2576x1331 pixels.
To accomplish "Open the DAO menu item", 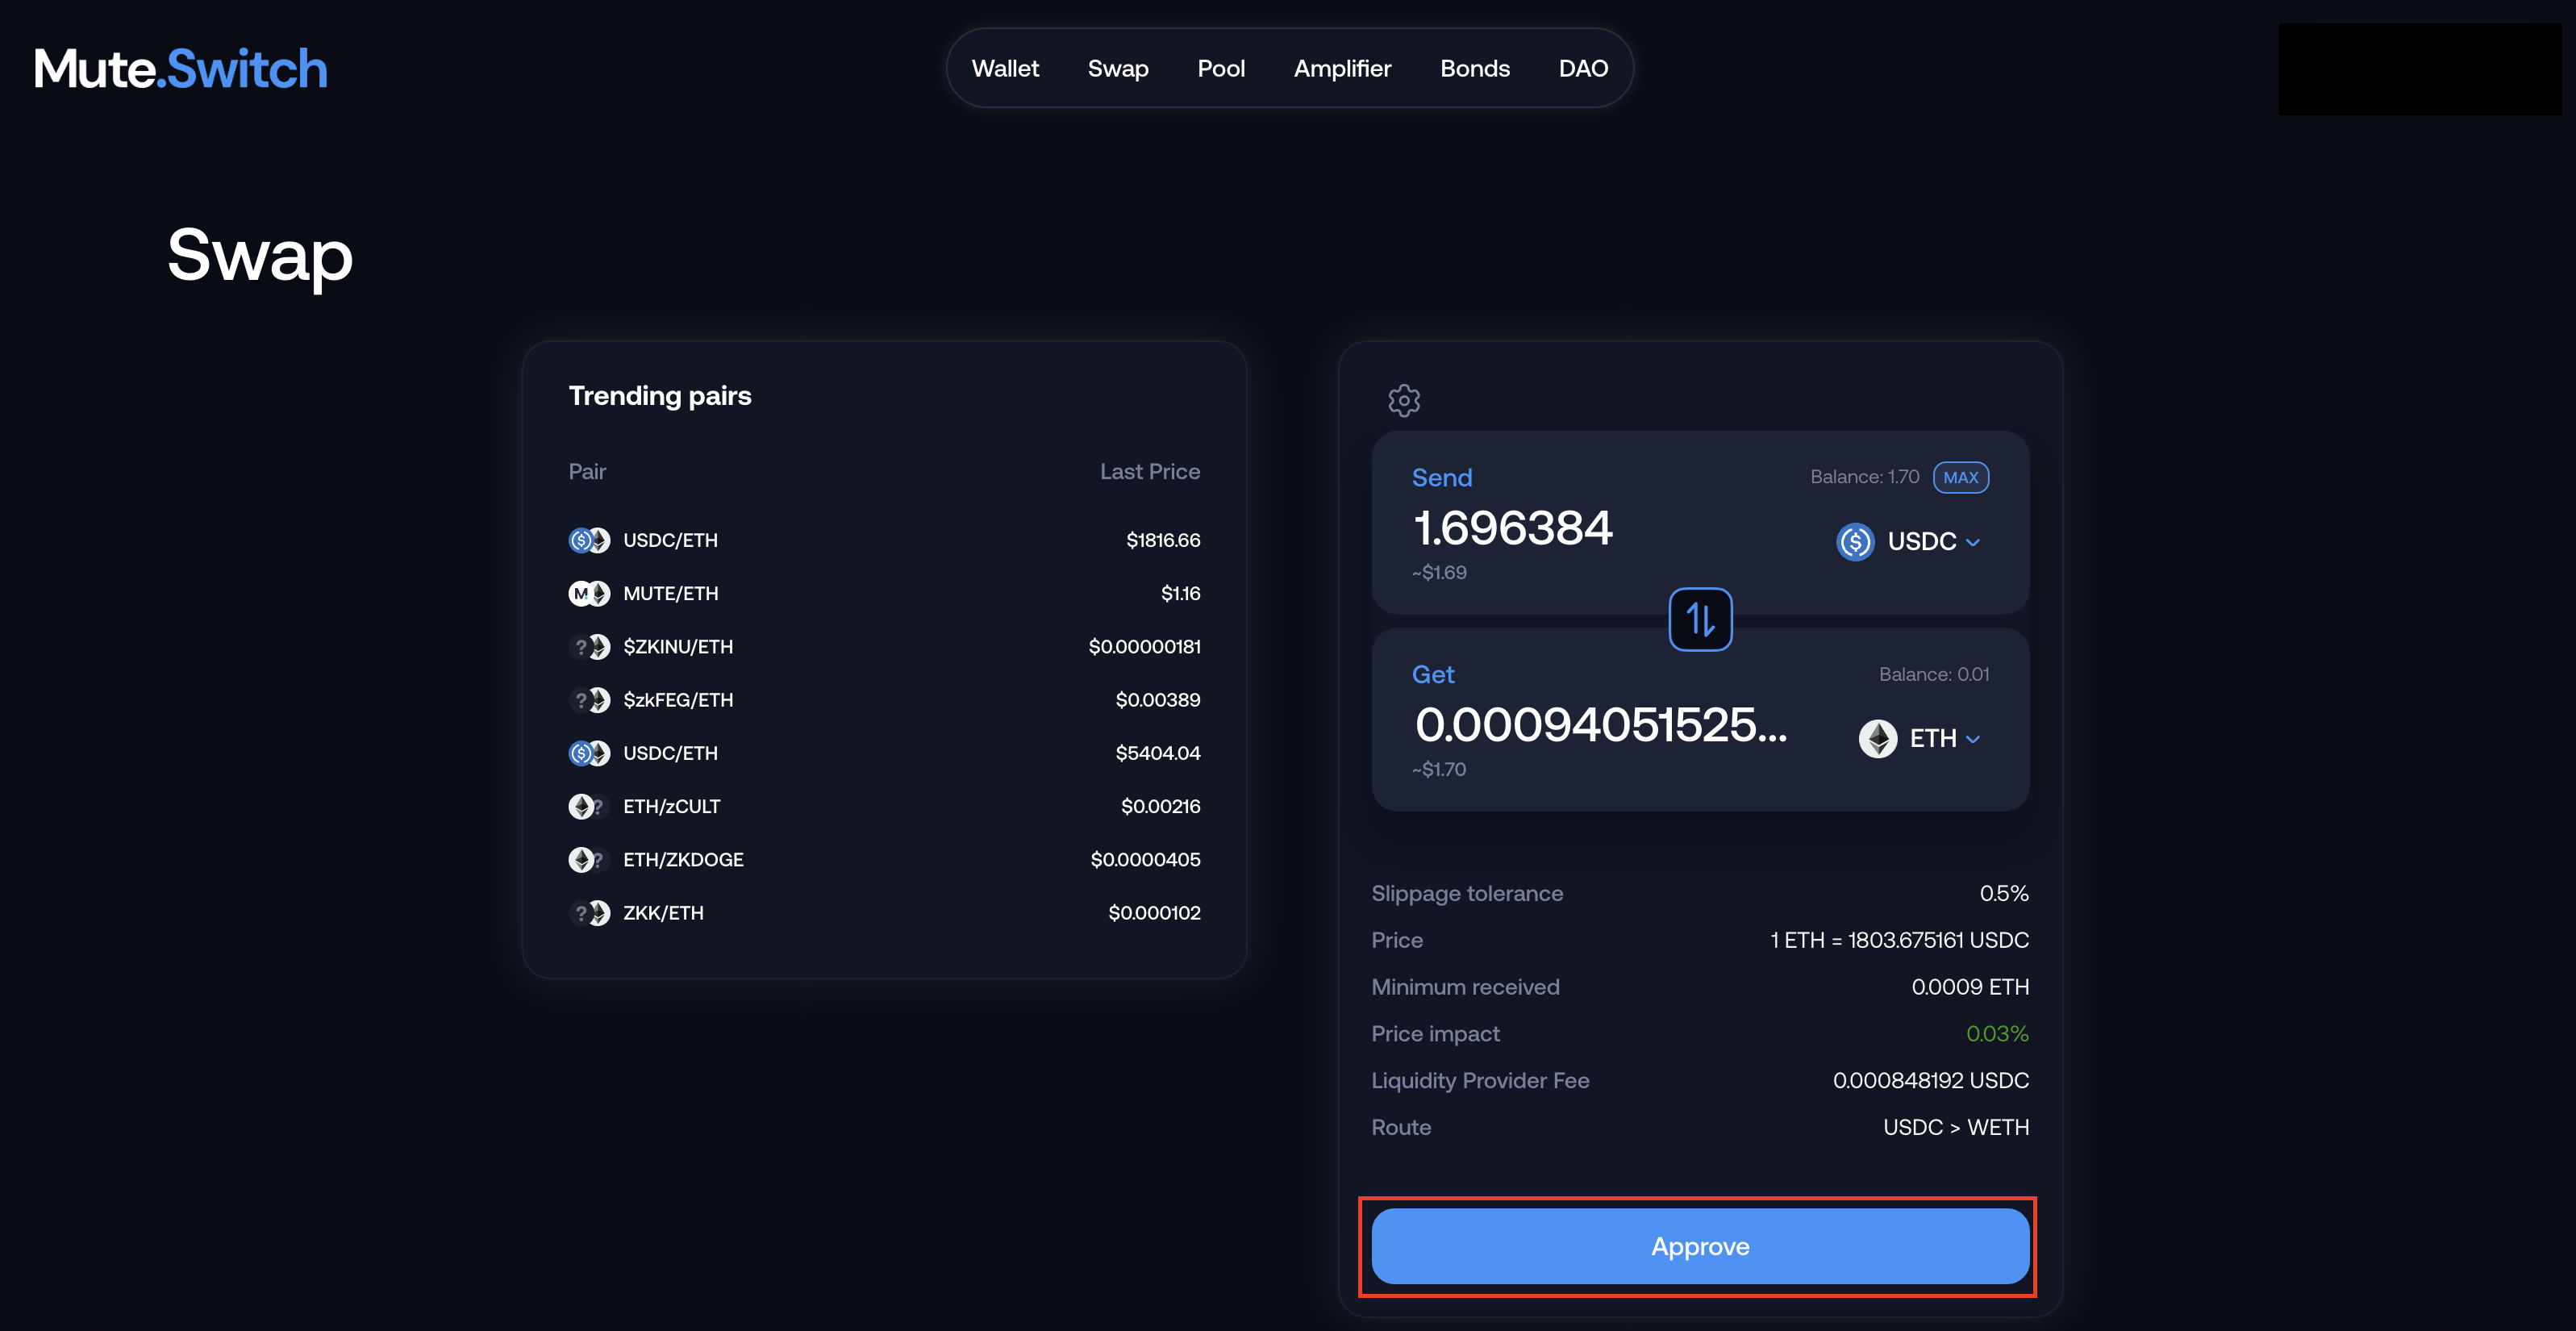I will (1583, 69).
